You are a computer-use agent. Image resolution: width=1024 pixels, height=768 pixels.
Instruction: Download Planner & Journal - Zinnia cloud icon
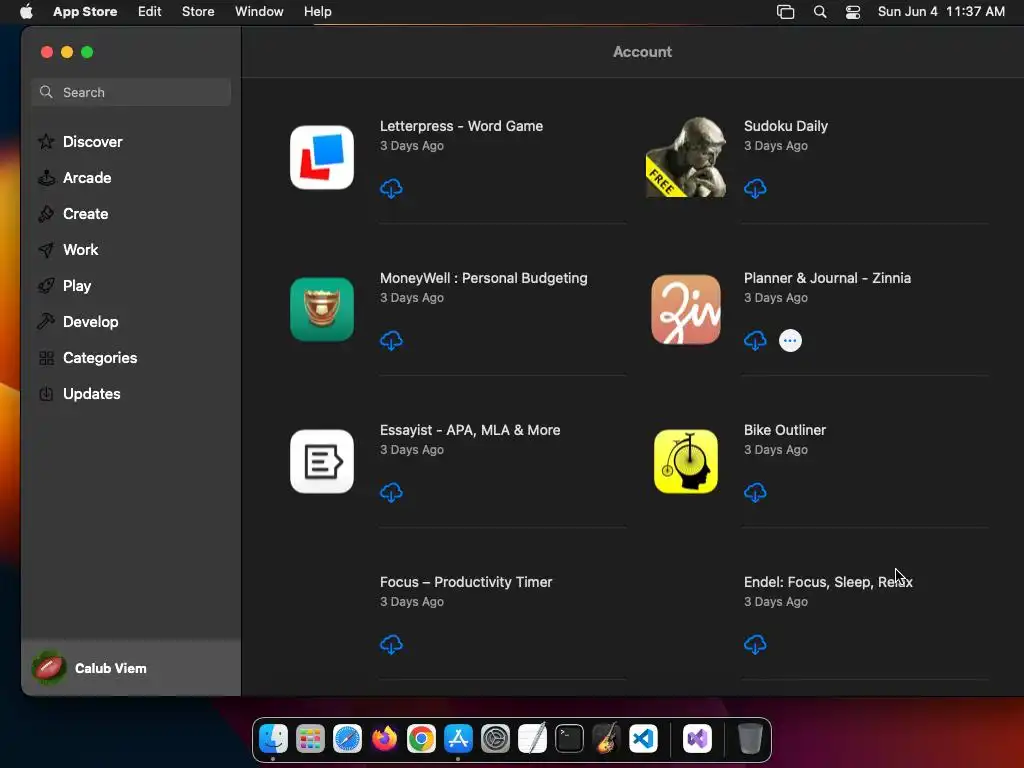click(x=755, y=340)
